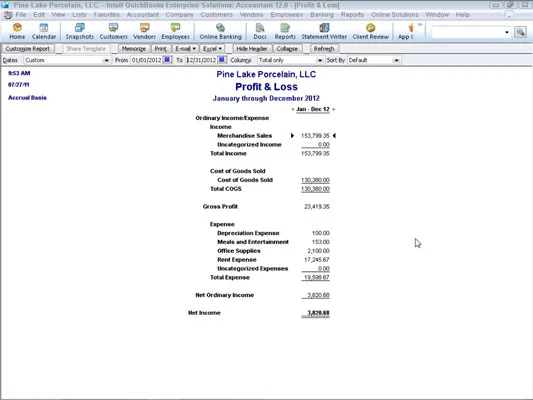533x400 pixels.
Task: Click the Cost of Goods Sold amount 130,380.00
Action: (315, 180)
